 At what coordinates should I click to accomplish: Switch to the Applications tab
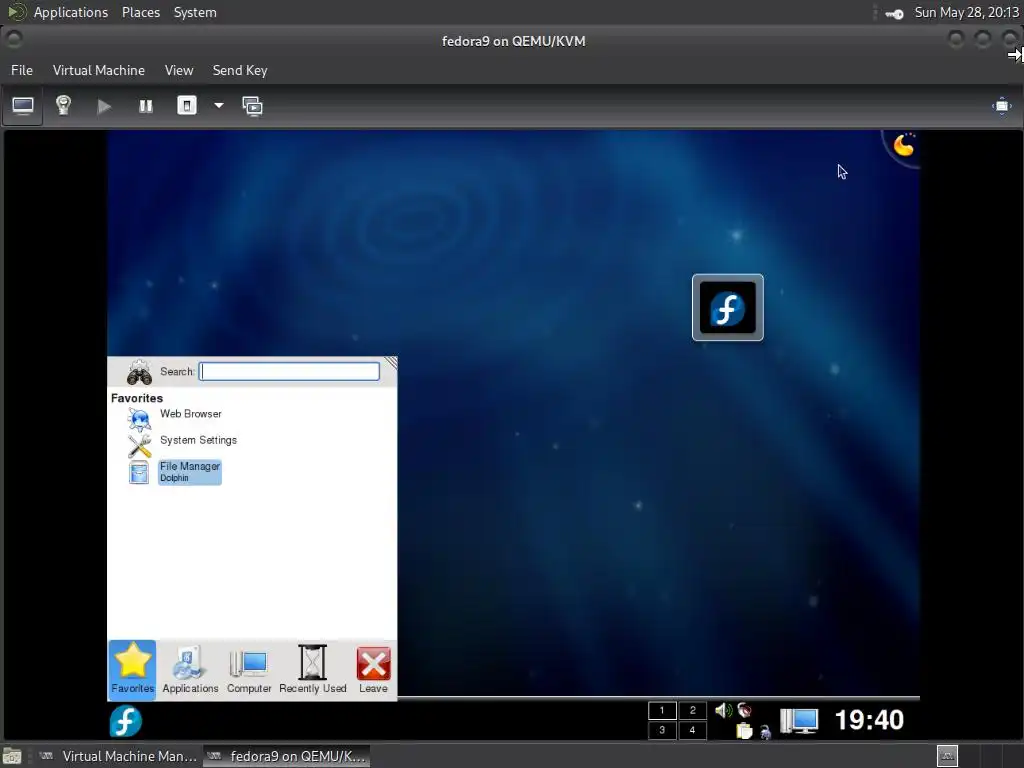(x=190, y=669)
